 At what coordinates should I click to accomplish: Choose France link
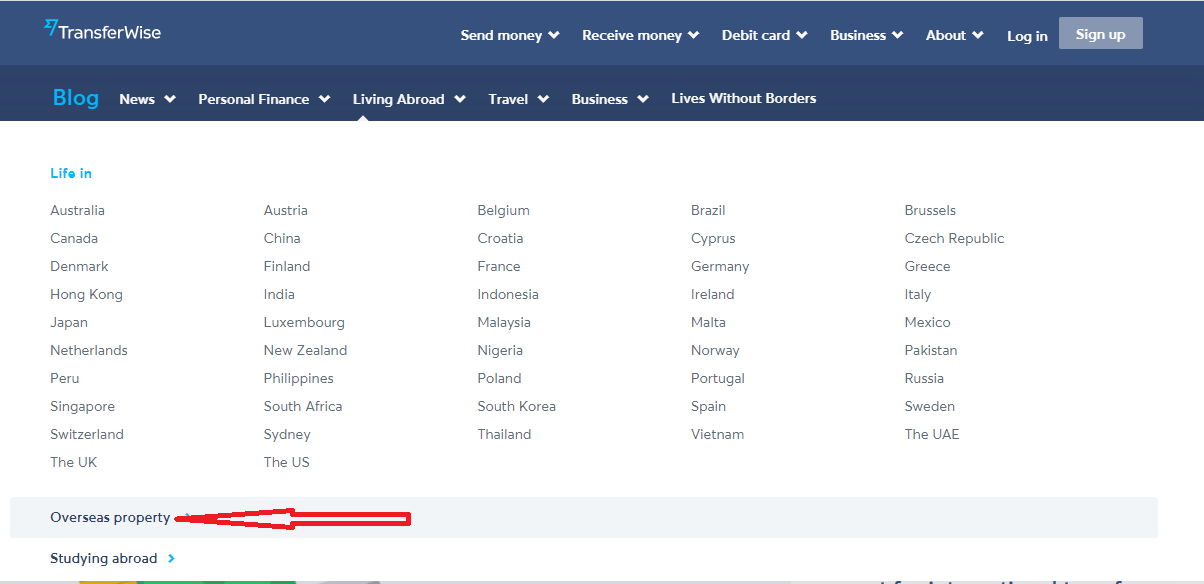point(499,266)
